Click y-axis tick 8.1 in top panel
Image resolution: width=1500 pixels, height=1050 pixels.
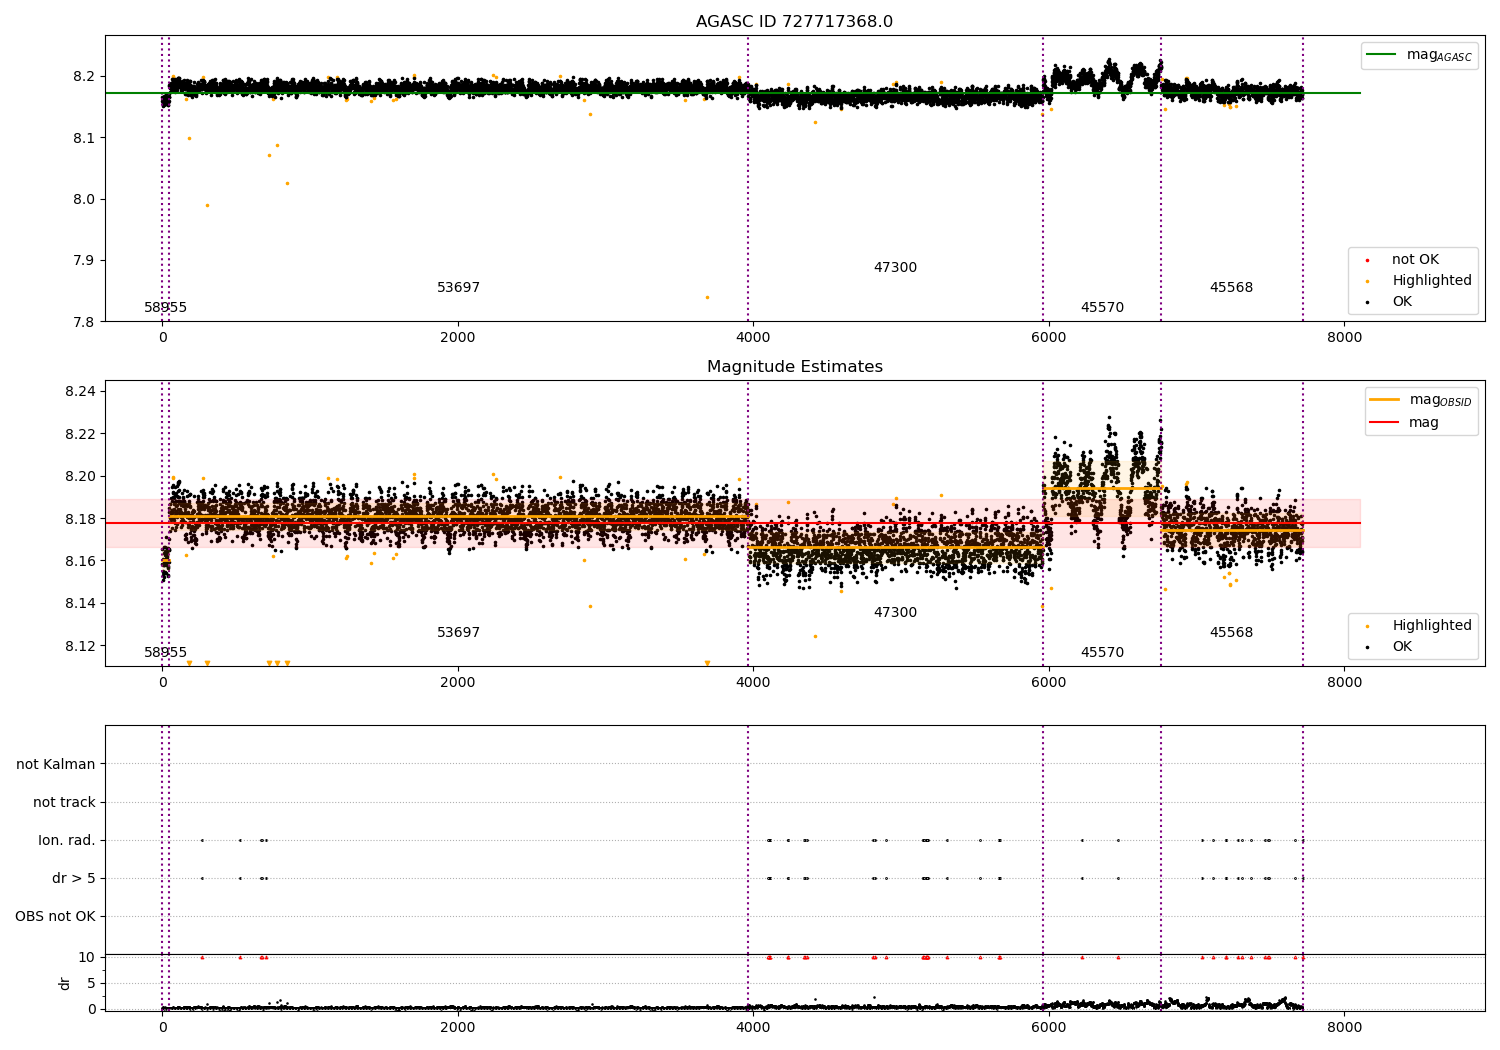coord(84,138)
